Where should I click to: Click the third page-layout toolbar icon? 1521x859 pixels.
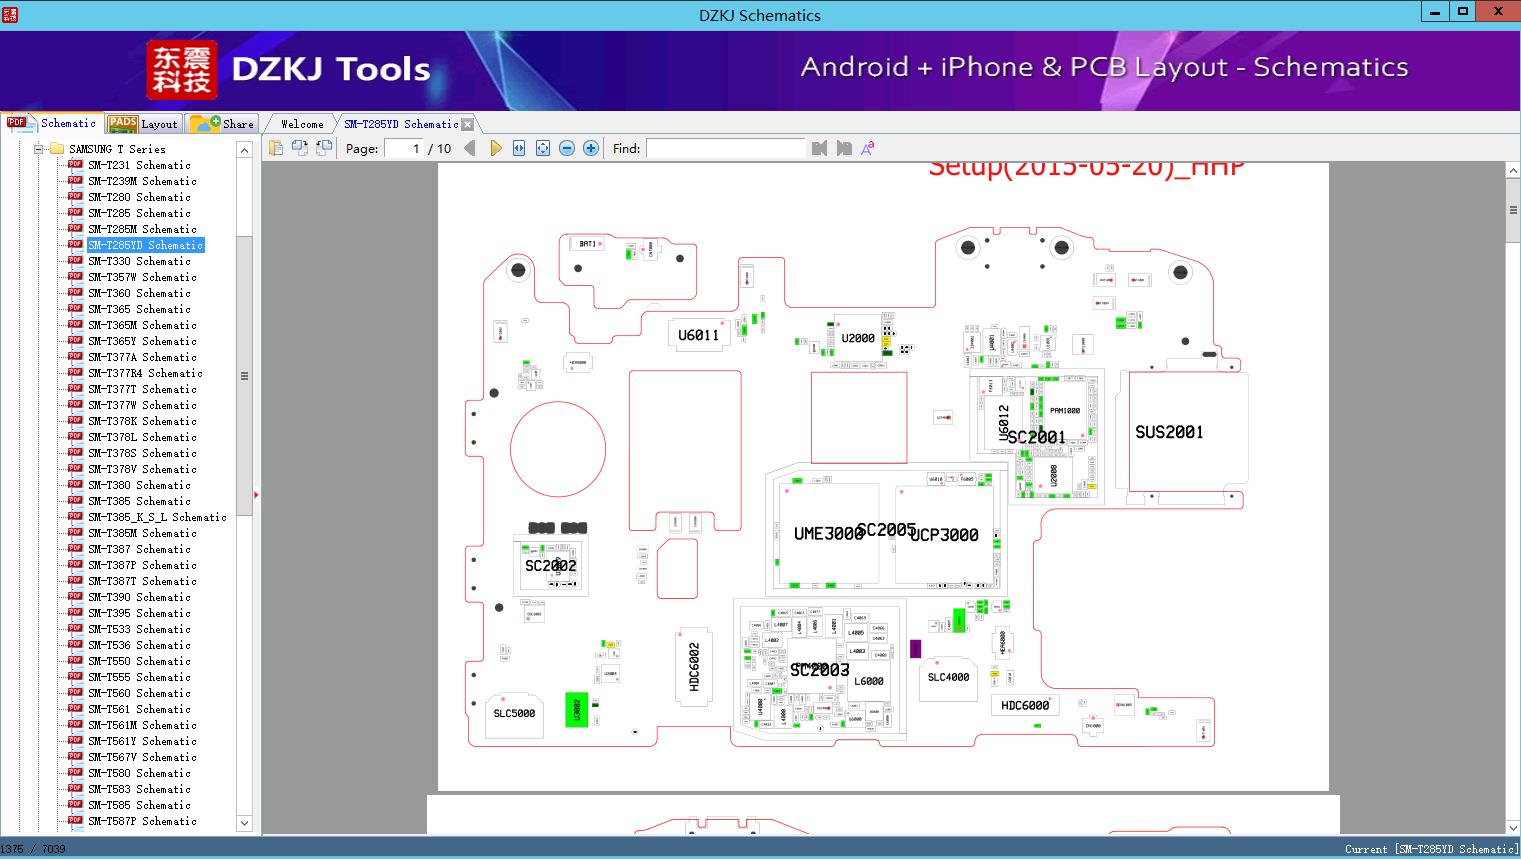pos(323,148)
